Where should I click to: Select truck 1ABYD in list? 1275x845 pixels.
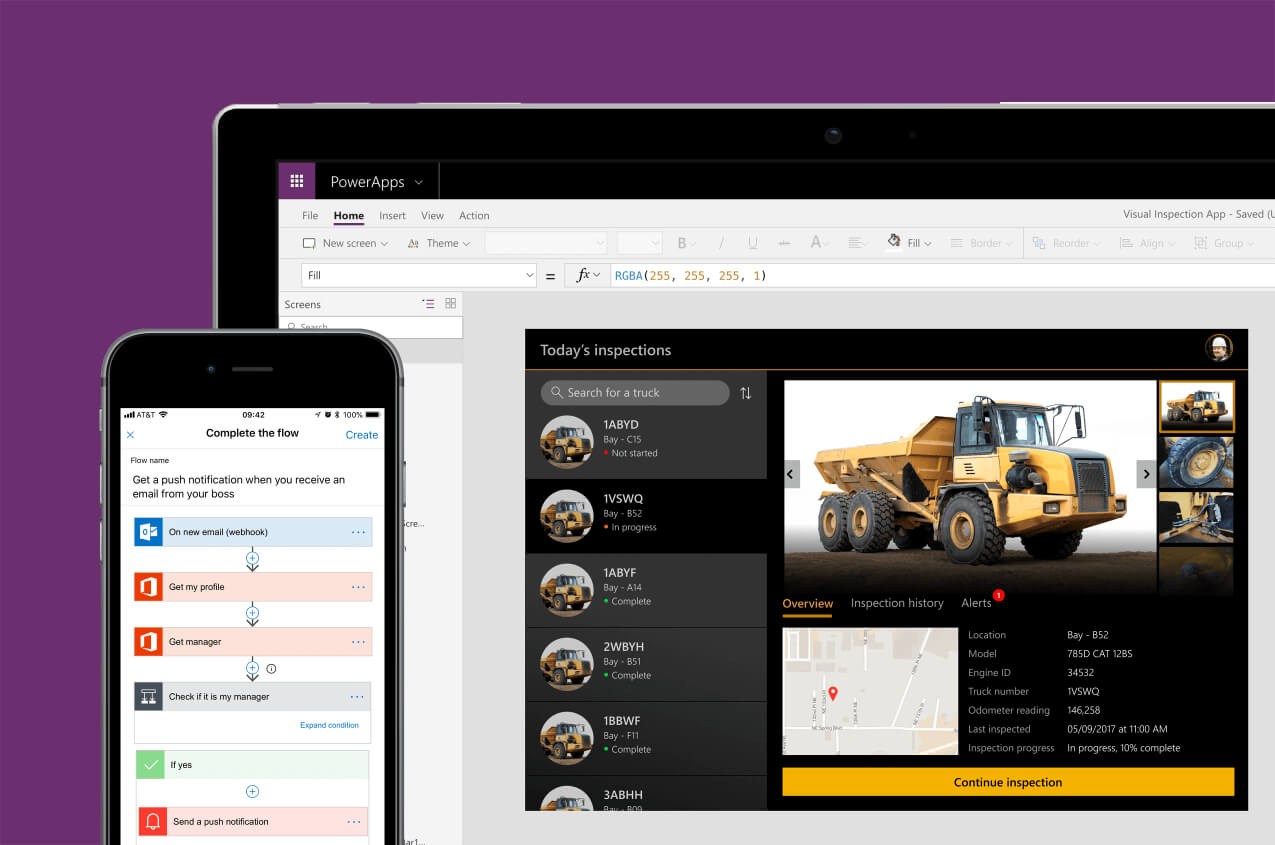646,442
